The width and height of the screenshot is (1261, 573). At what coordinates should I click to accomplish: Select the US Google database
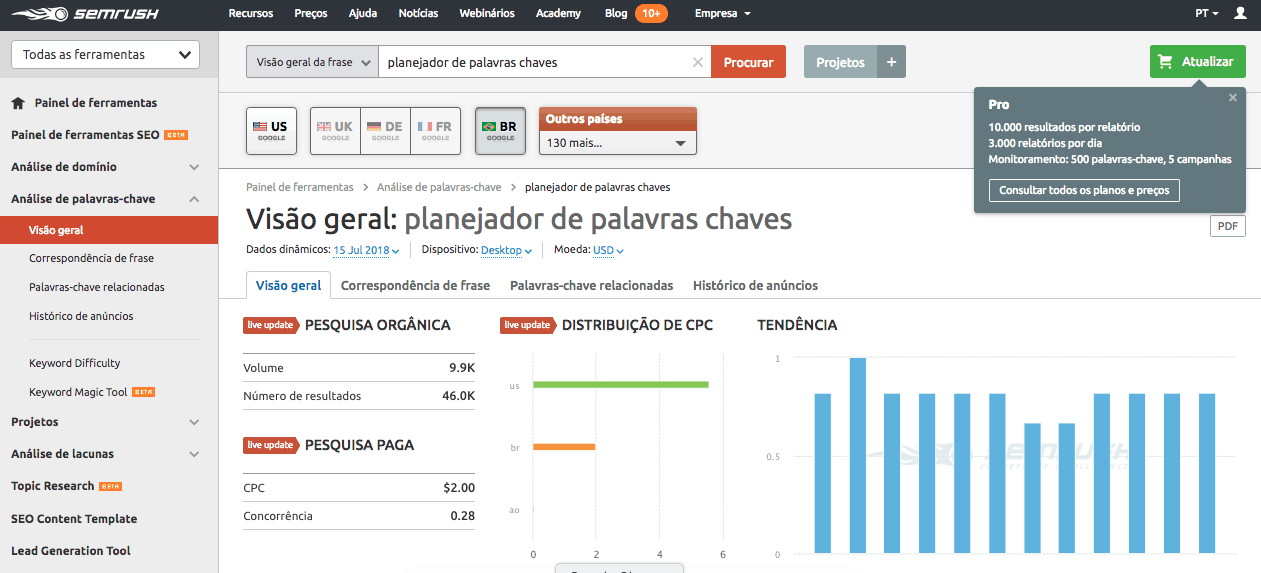pos(271,131)
